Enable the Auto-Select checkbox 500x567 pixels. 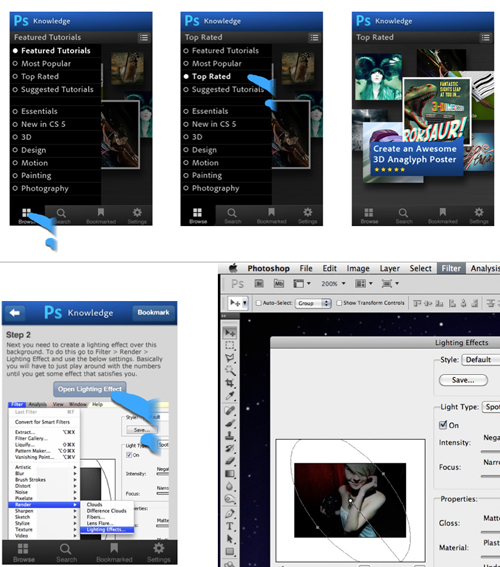(258, 303)
